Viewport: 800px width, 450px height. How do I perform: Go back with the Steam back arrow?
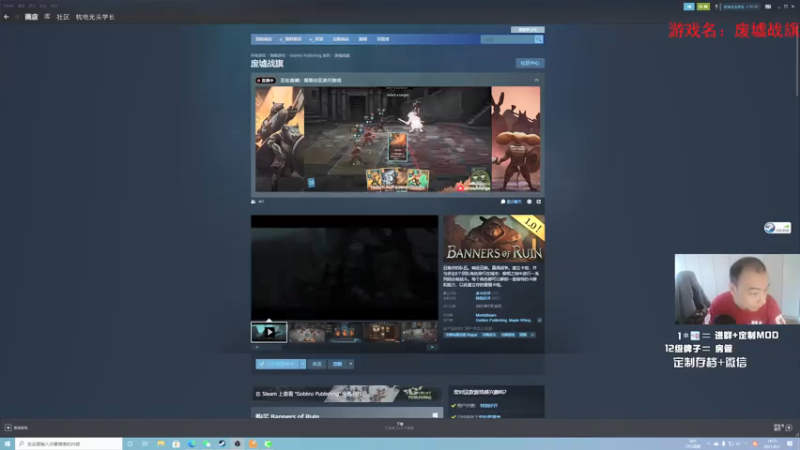pyautogui.click(x=6, y=17)
